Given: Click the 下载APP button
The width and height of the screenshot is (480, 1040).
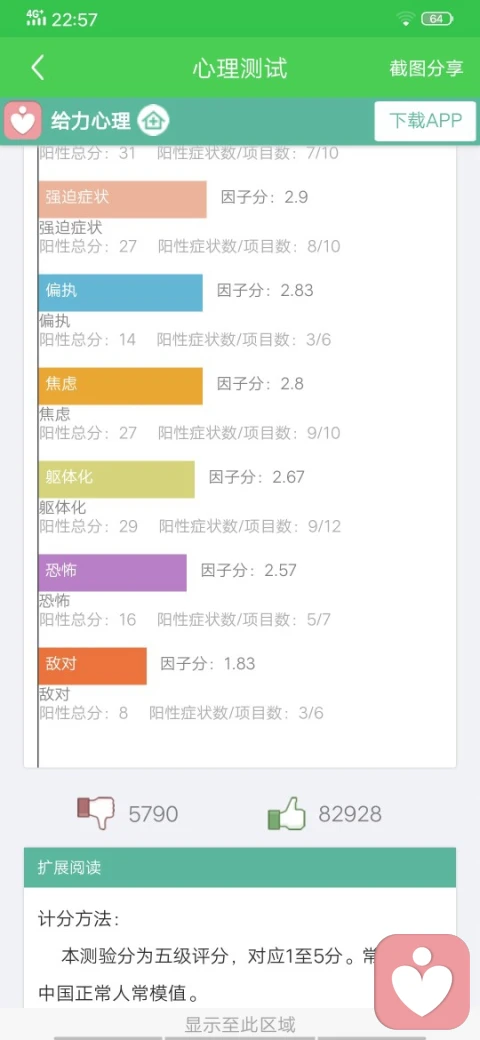Looking at the screenshot, I should [425, 121].
